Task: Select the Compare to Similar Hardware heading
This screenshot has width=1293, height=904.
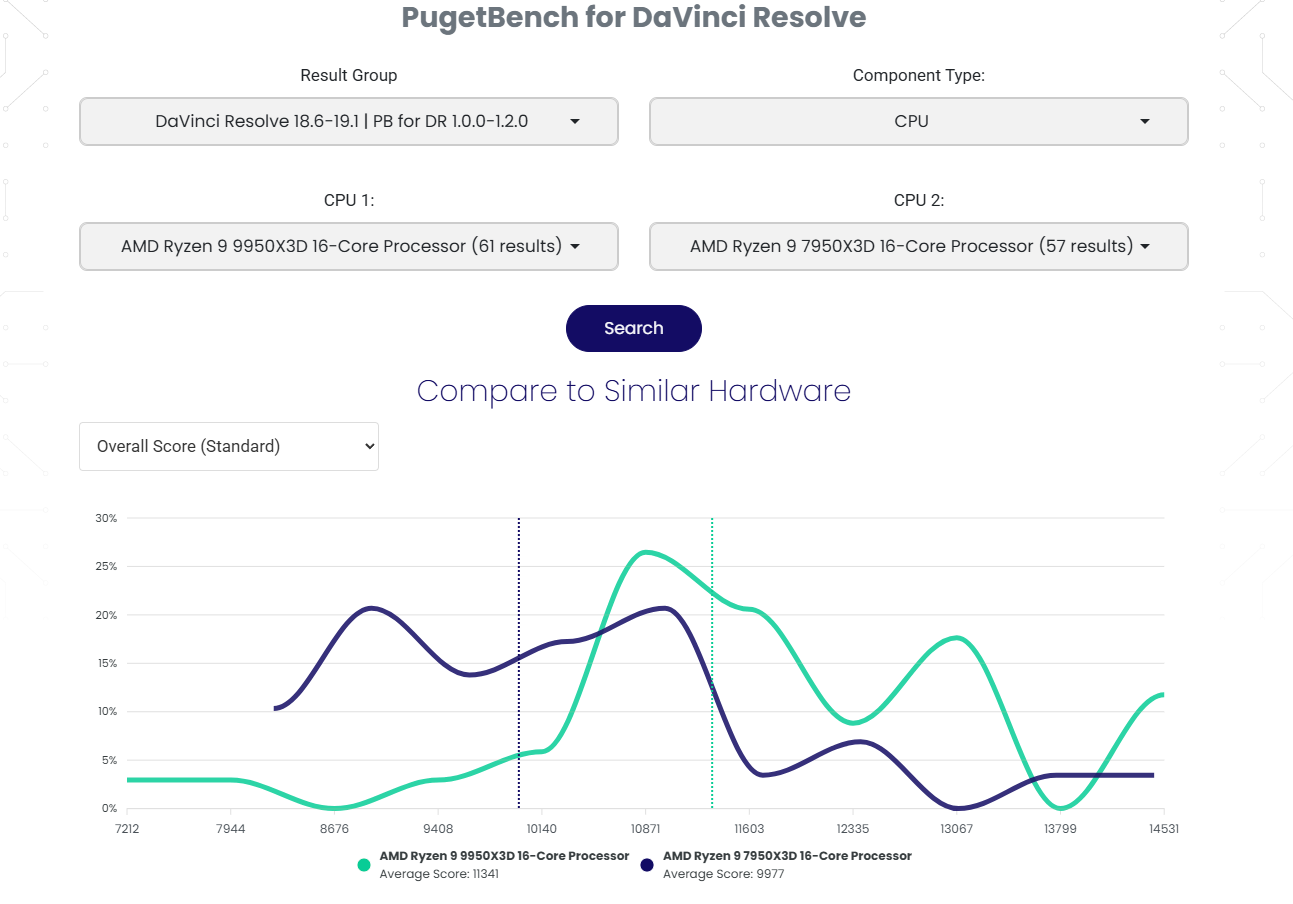Action: click(633, 391)
